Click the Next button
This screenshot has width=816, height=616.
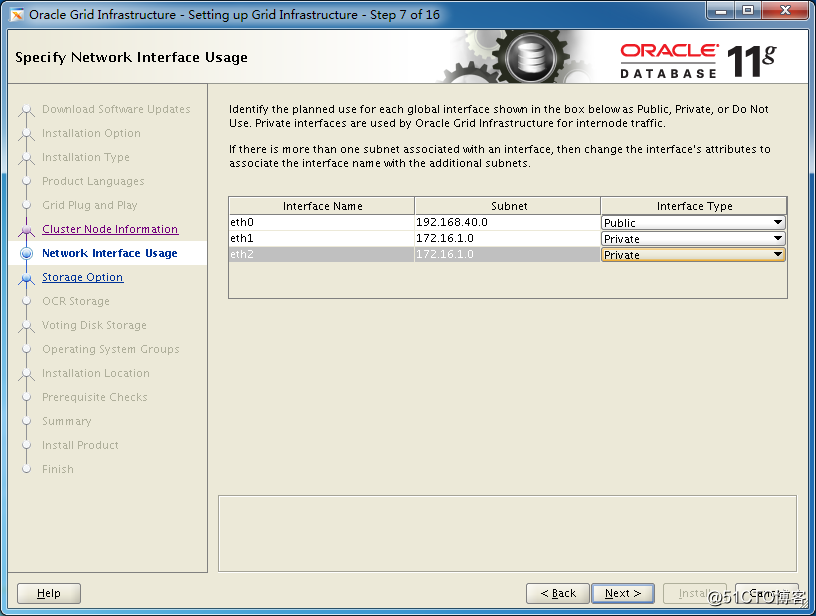point(622,593)
